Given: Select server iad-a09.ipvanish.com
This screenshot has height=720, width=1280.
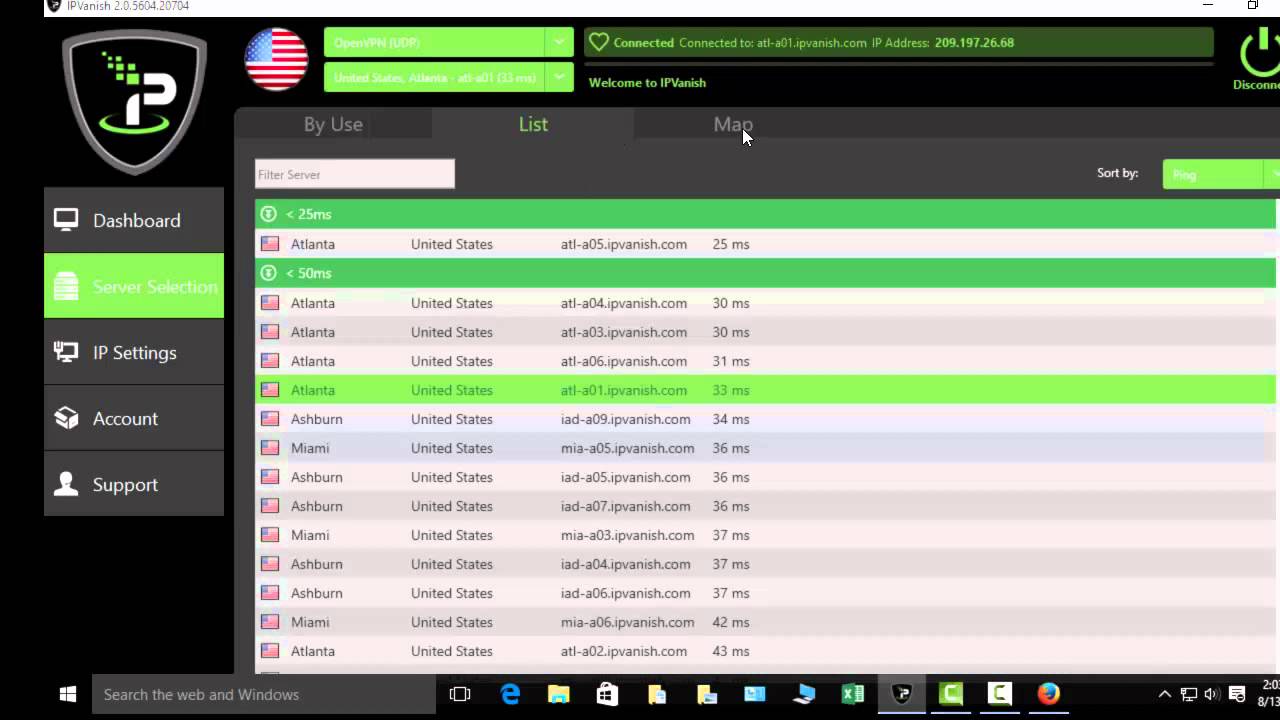Looking at the screenshot, I should [x=766, y=419].
